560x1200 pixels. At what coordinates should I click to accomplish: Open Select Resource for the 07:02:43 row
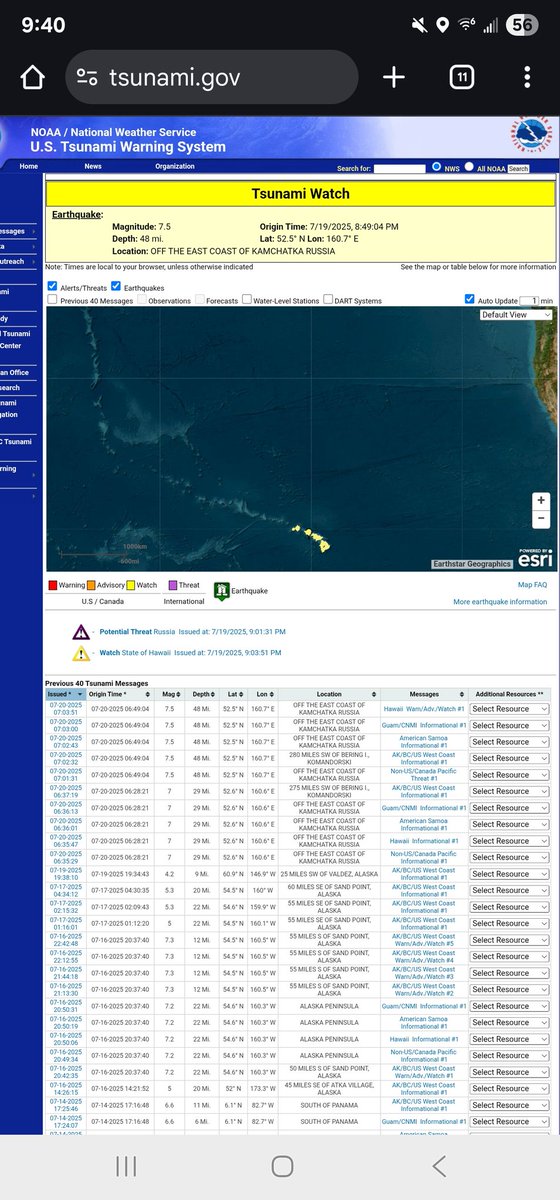(509, 742)
